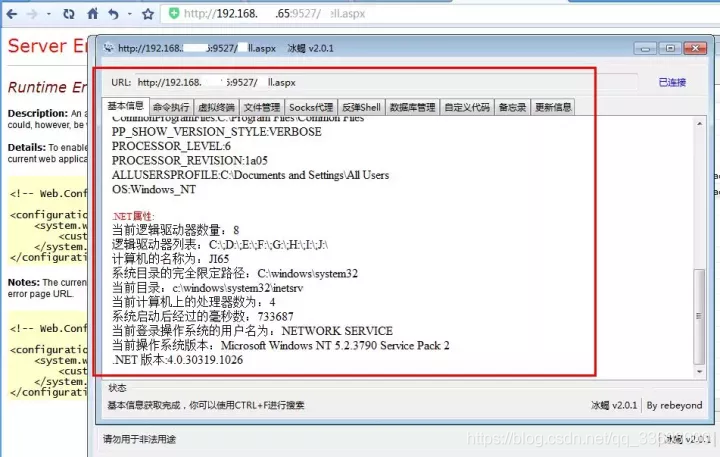Viewport: 720px width, 457px height.
Task: Click the status message about CTRL+F
Action: point(206,406)
